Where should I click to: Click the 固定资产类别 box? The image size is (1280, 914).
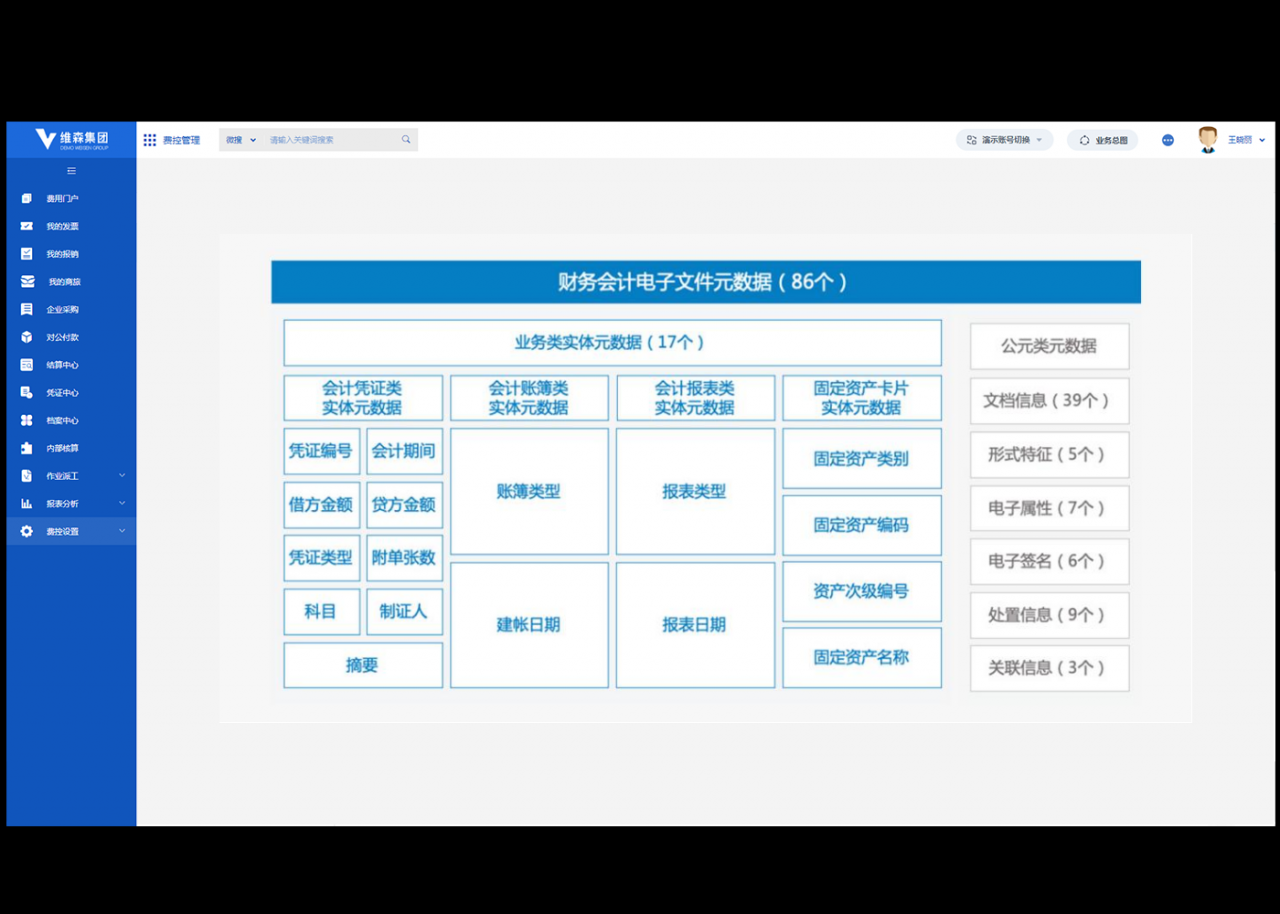(x=862, y=459)
